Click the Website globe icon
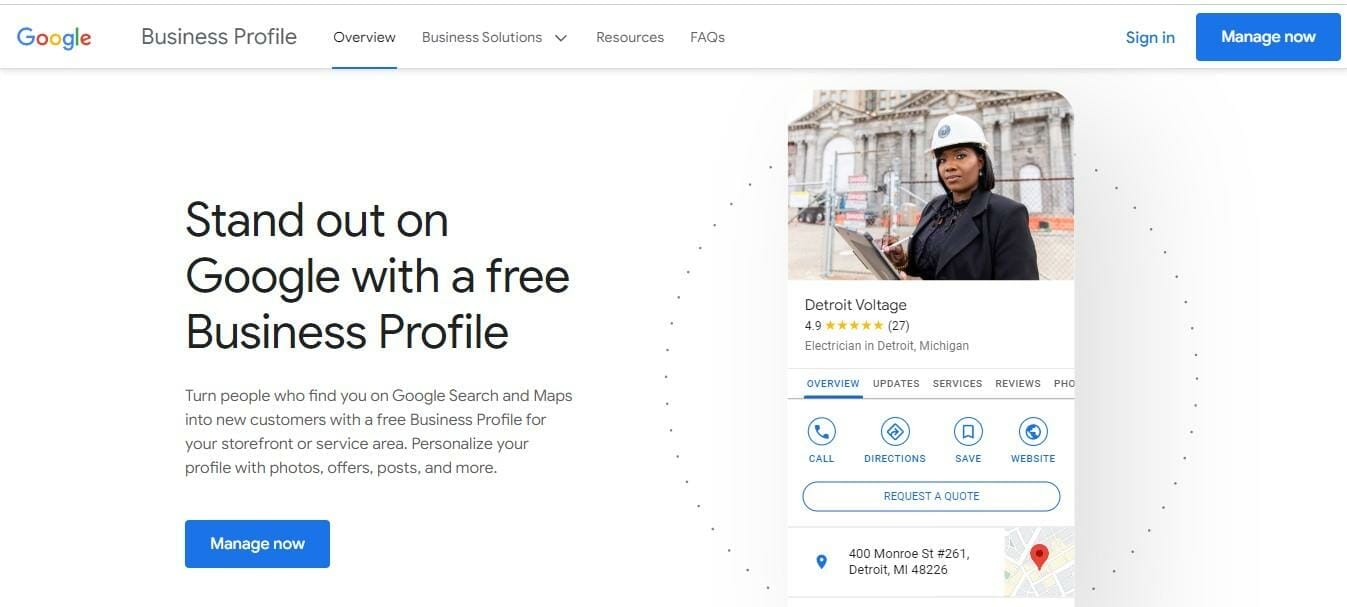Image resolution: width=1347 pixels, height=607 pixels. click(x=1032, y=432)
